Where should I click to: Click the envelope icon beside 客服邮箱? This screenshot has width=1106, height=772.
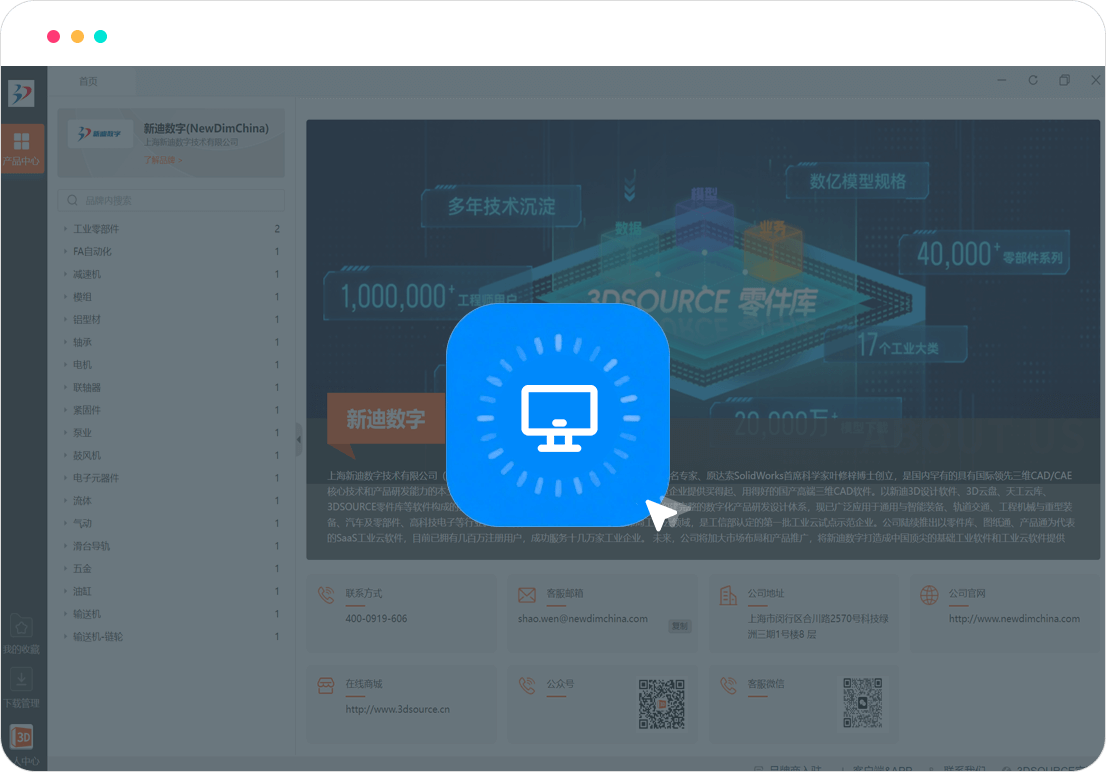point(527,595)
